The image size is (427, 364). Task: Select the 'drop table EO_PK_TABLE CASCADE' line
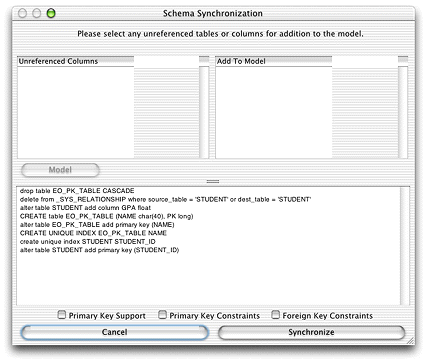click(x=77, y=191)
